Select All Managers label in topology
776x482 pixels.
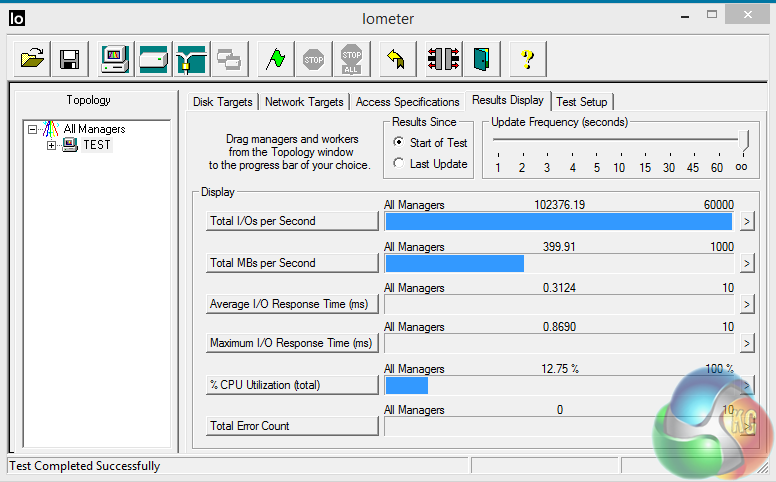tap(95, 129)
